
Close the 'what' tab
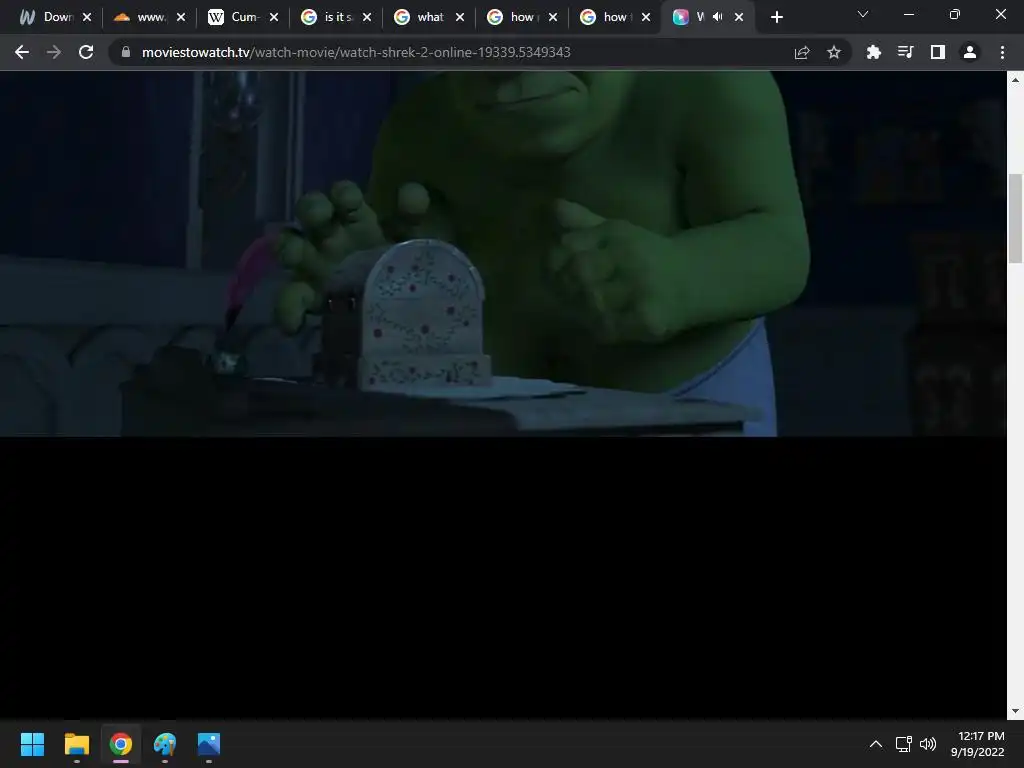(460, 17)
